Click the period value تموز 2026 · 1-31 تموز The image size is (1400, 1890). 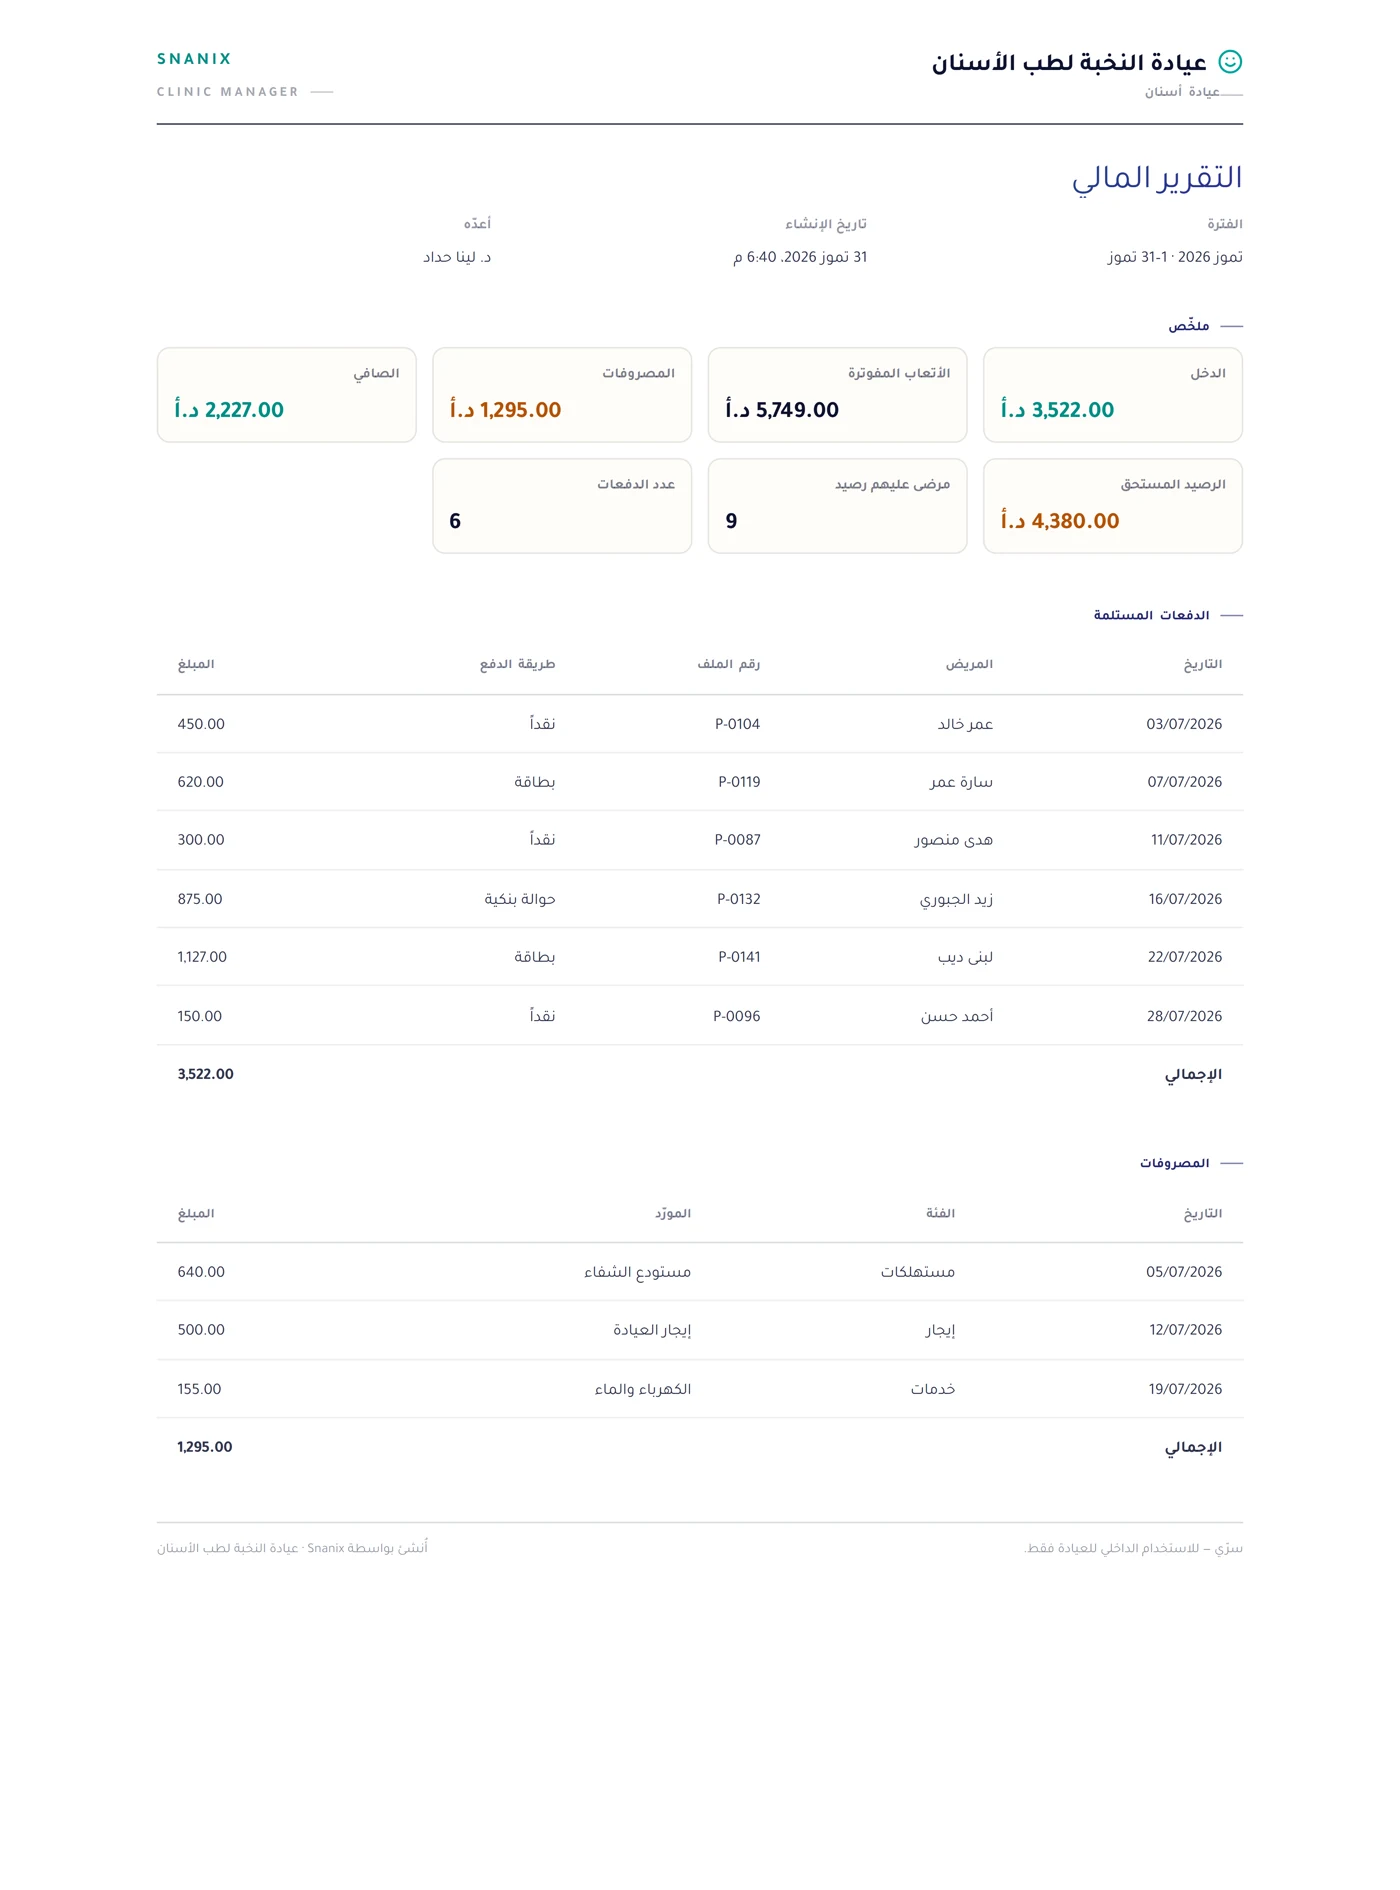tap(1175, 257)
